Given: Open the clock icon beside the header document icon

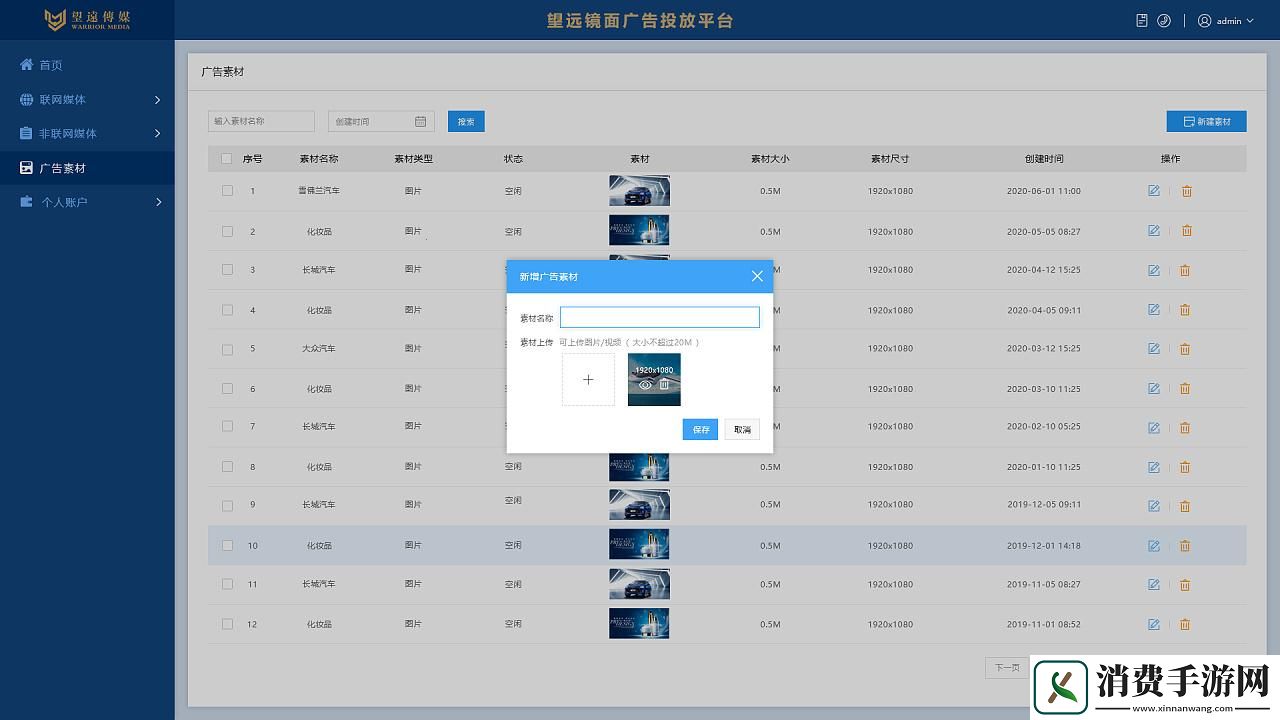Looking at the screenshot, I should [1163, 19].
